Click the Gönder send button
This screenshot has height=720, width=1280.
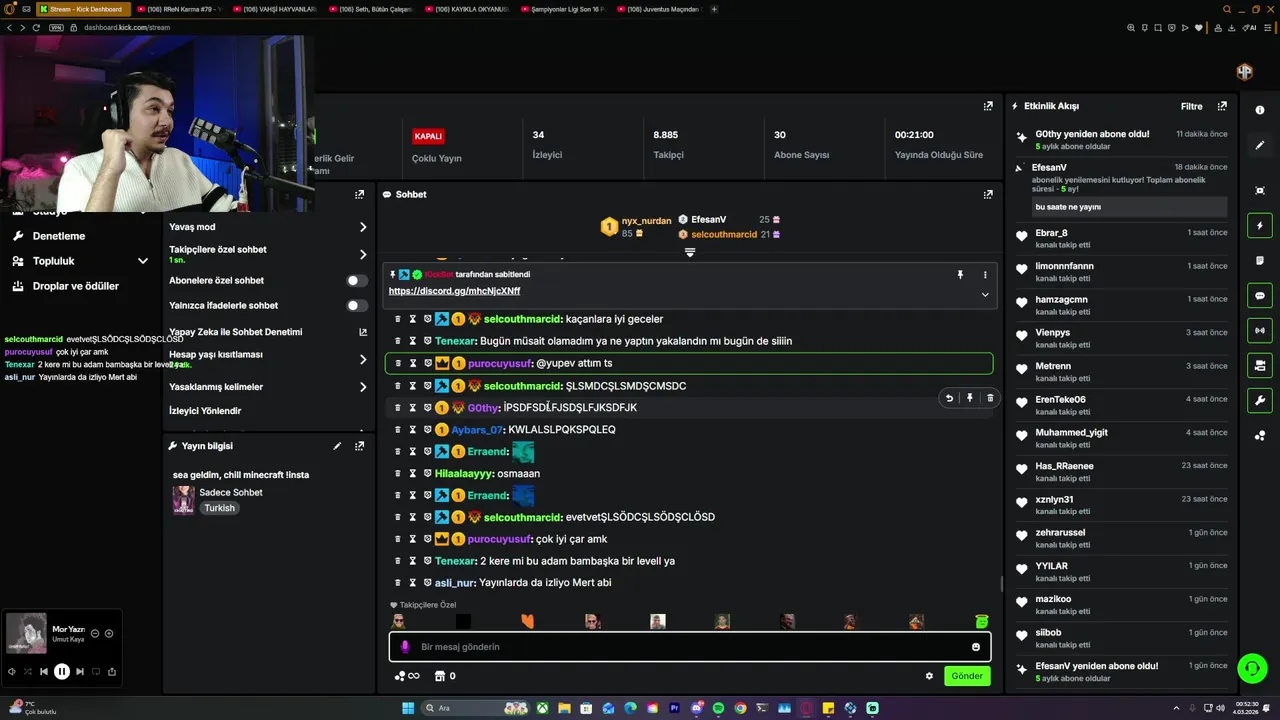point(967,676)
